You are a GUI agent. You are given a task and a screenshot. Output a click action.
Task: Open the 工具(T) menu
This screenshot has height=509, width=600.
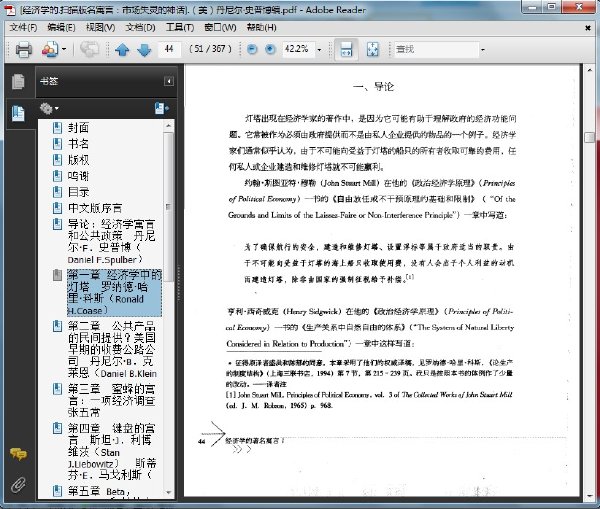(180, 28)
